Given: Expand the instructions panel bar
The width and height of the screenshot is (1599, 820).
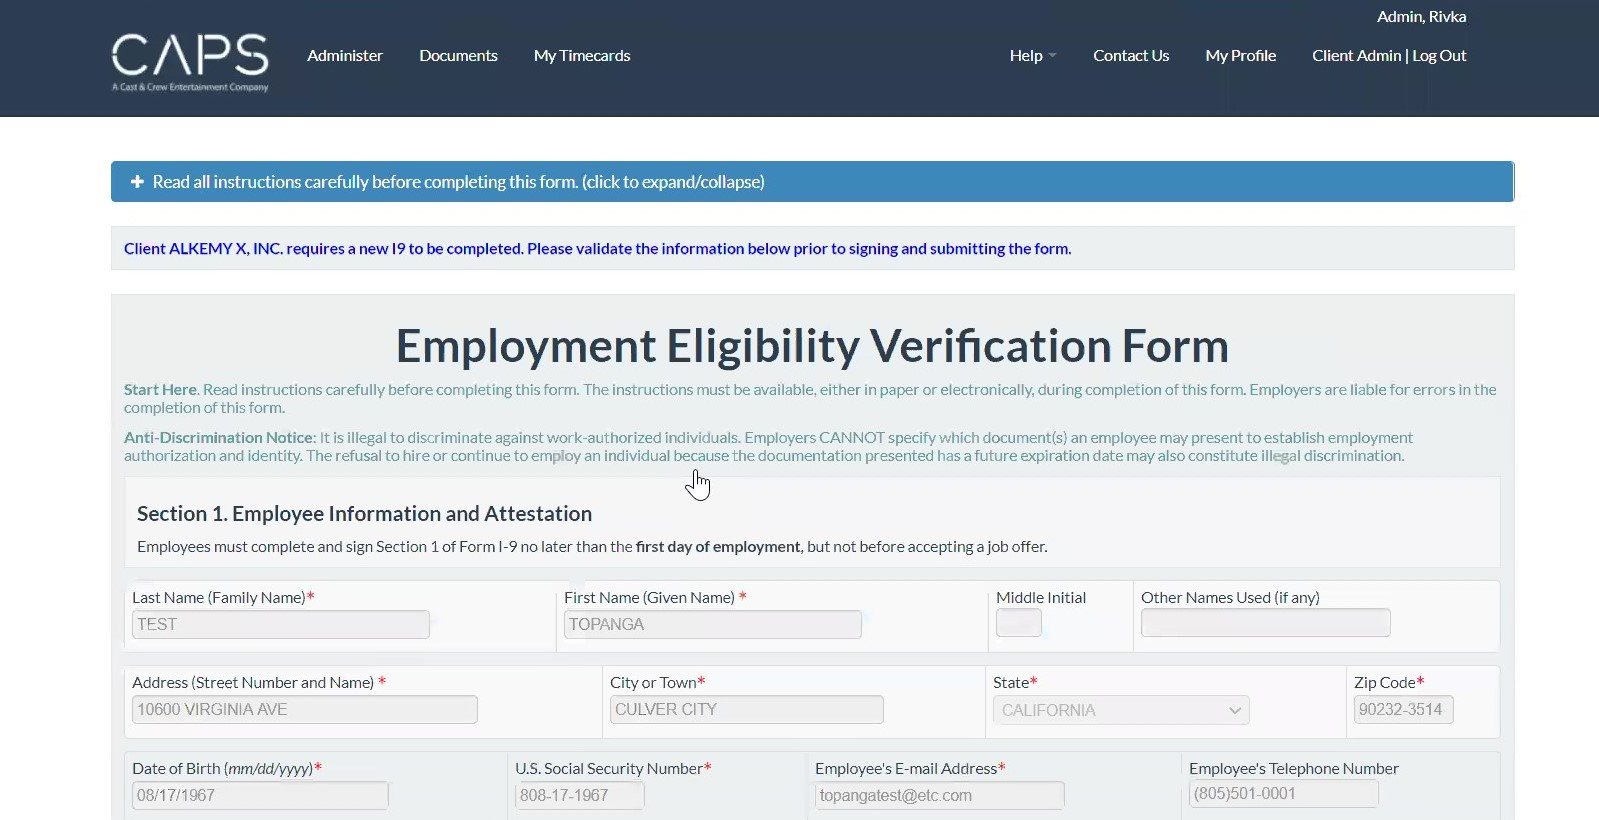Looking at the screenshot, I should point(812,182).
